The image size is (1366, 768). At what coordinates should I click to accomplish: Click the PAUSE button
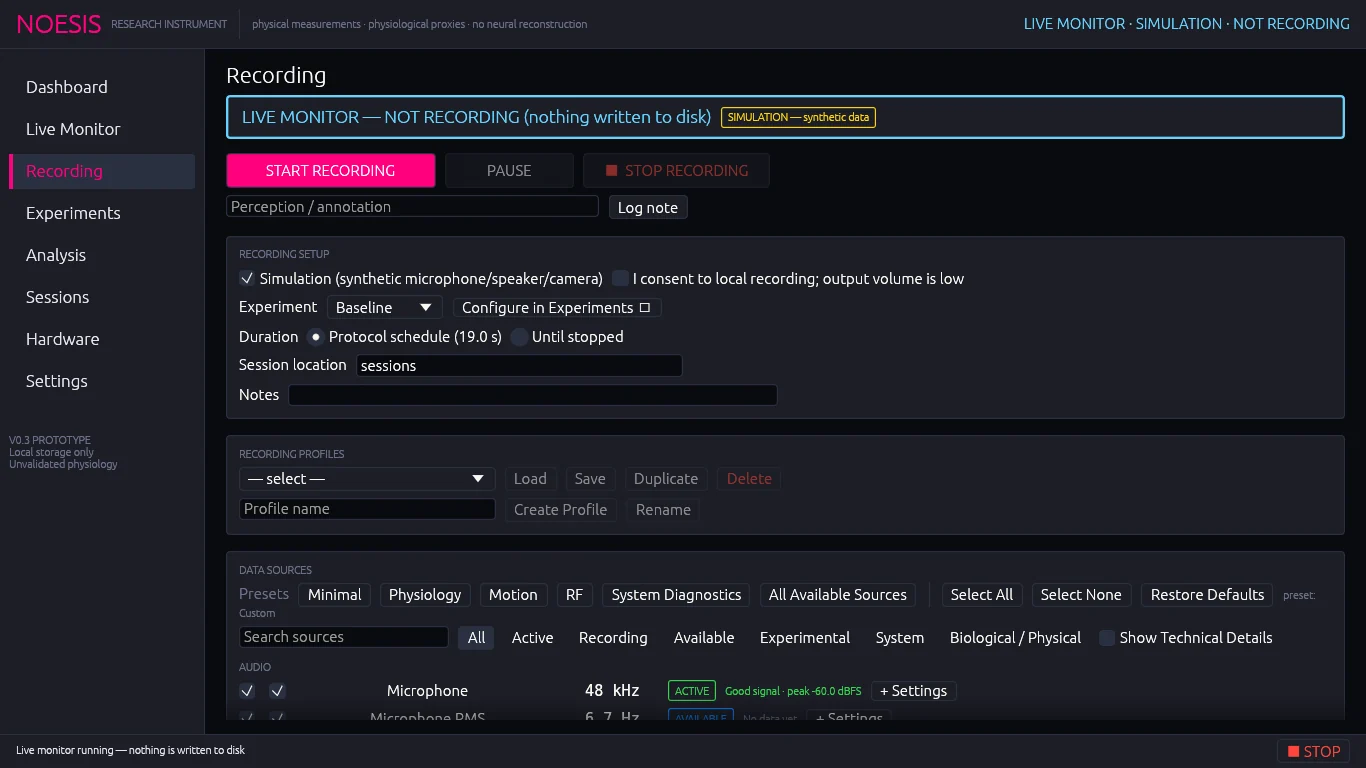pos(509,171)
